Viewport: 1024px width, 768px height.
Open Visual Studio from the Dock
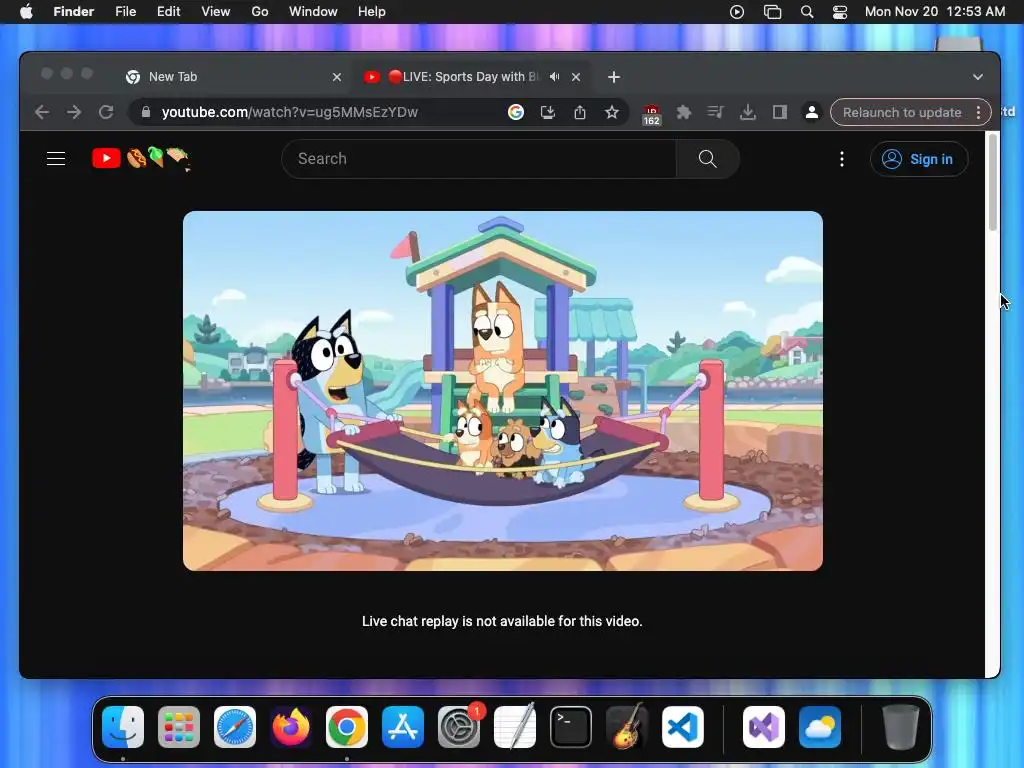(764, 727)
